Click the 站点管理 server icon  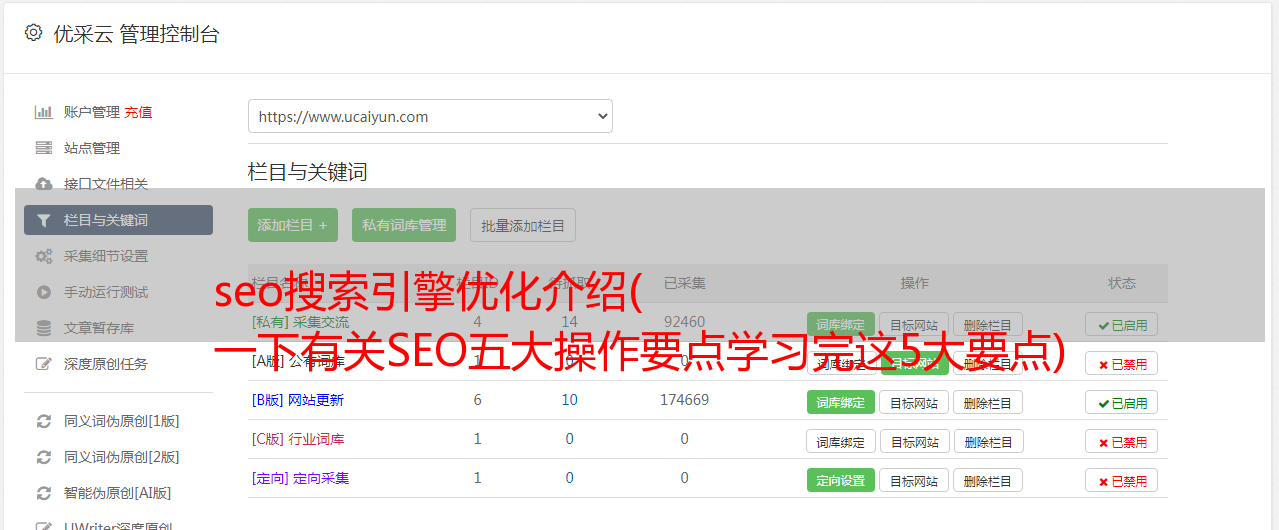(x=44, y=148)
